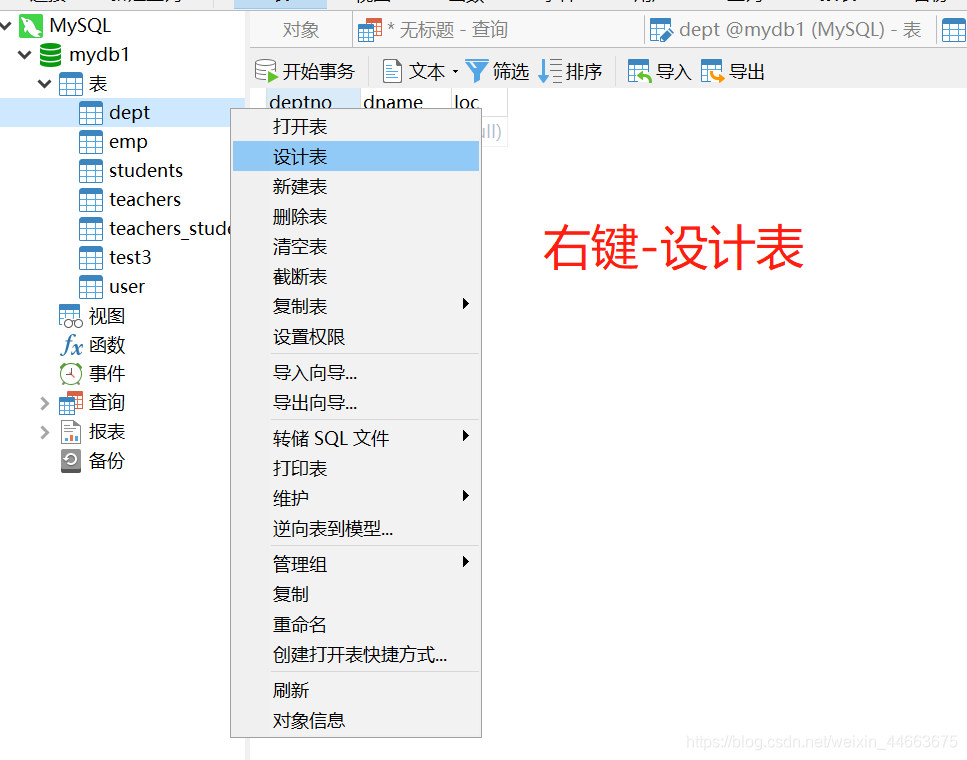
Task: Collapse the mydb1 database node
Action: click(x=25, y=55)
